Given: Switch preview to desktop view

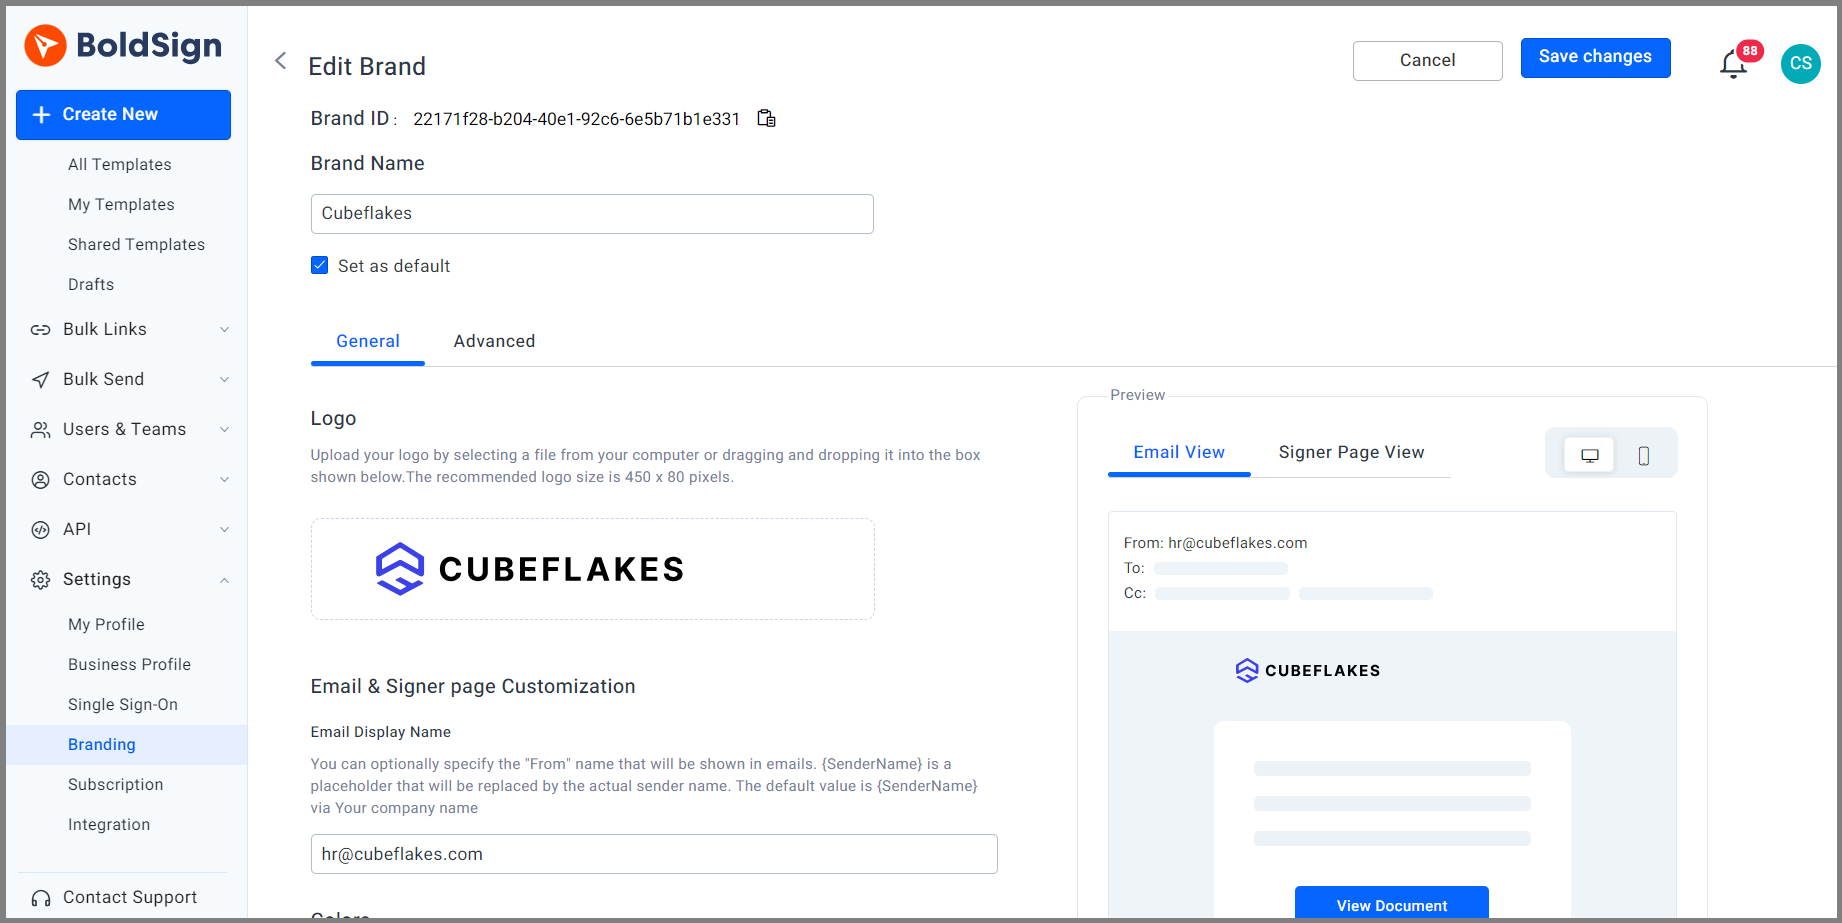Looking at the screenshot, I should pyautogui.click(x=1589, y=456).
